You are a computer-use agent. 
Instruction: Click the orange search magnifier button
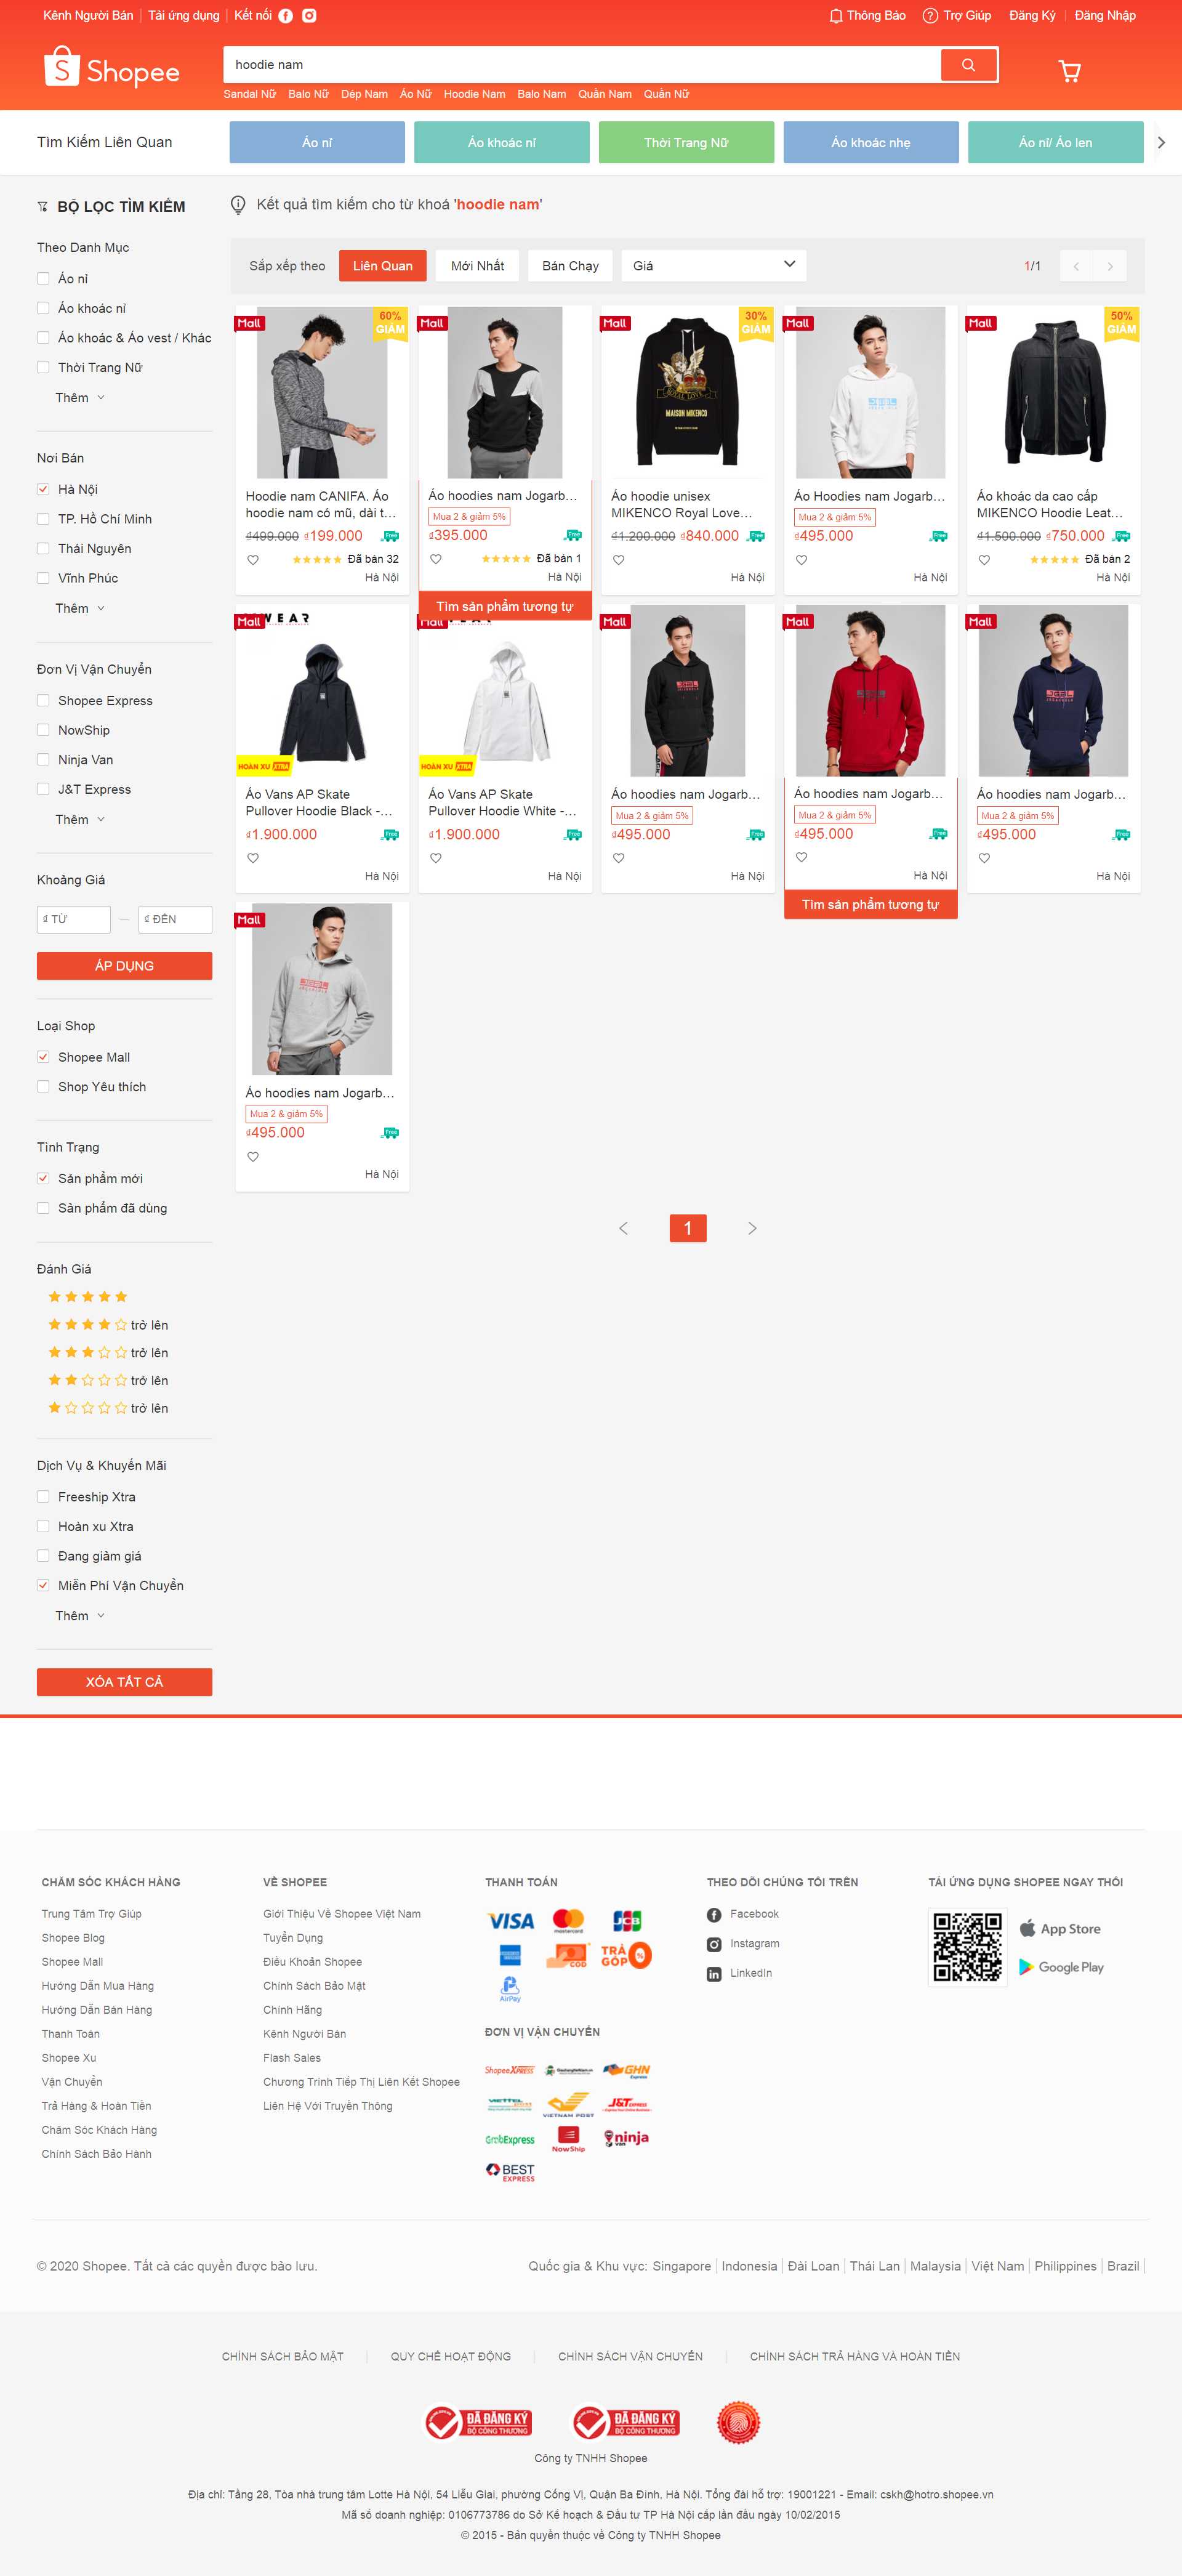968,65
